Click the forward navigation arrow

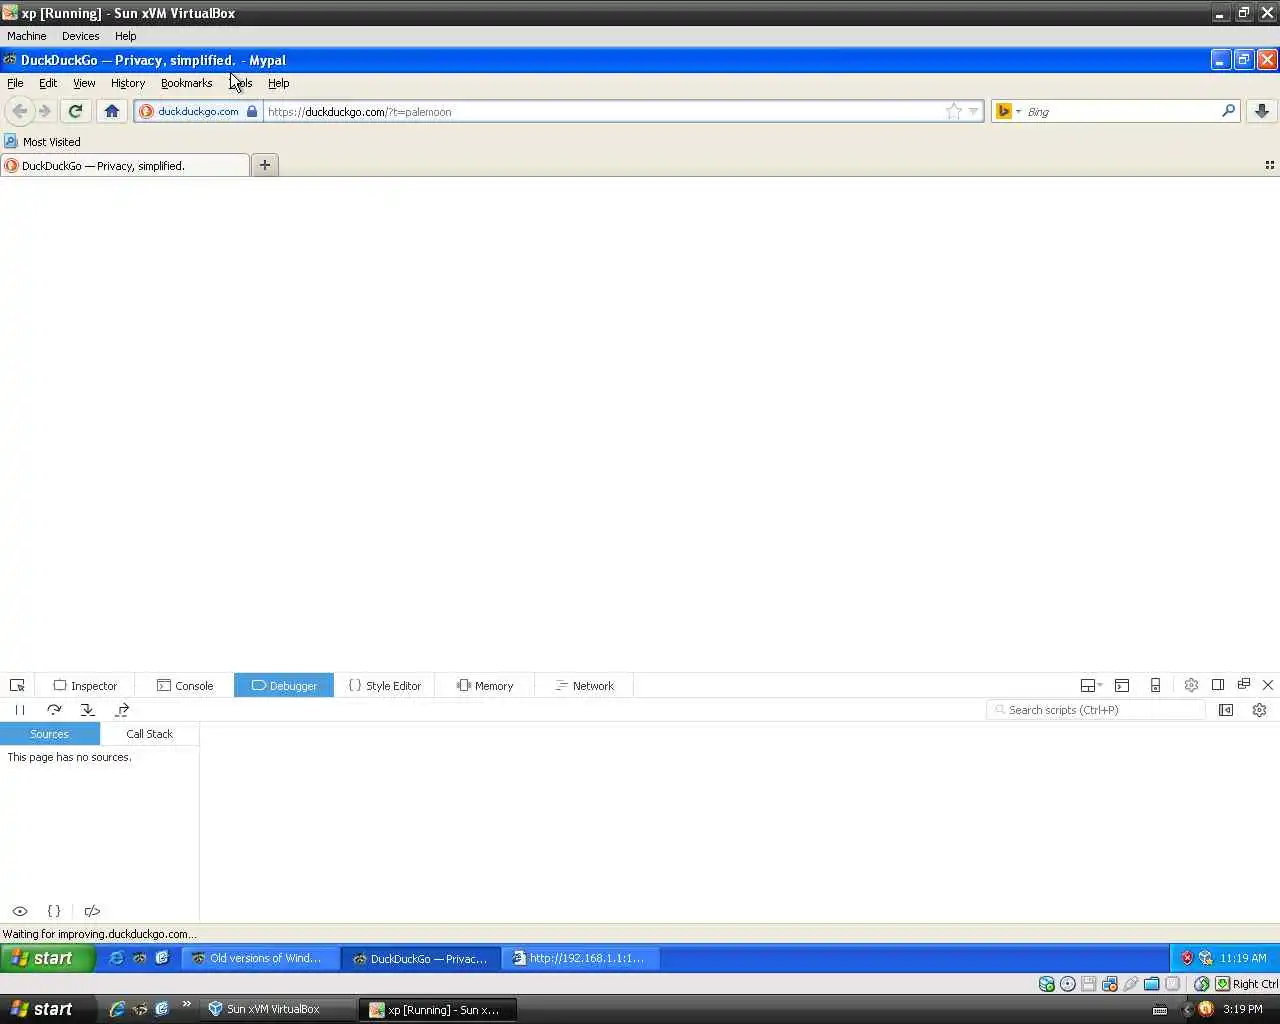(x=45, y=111)
